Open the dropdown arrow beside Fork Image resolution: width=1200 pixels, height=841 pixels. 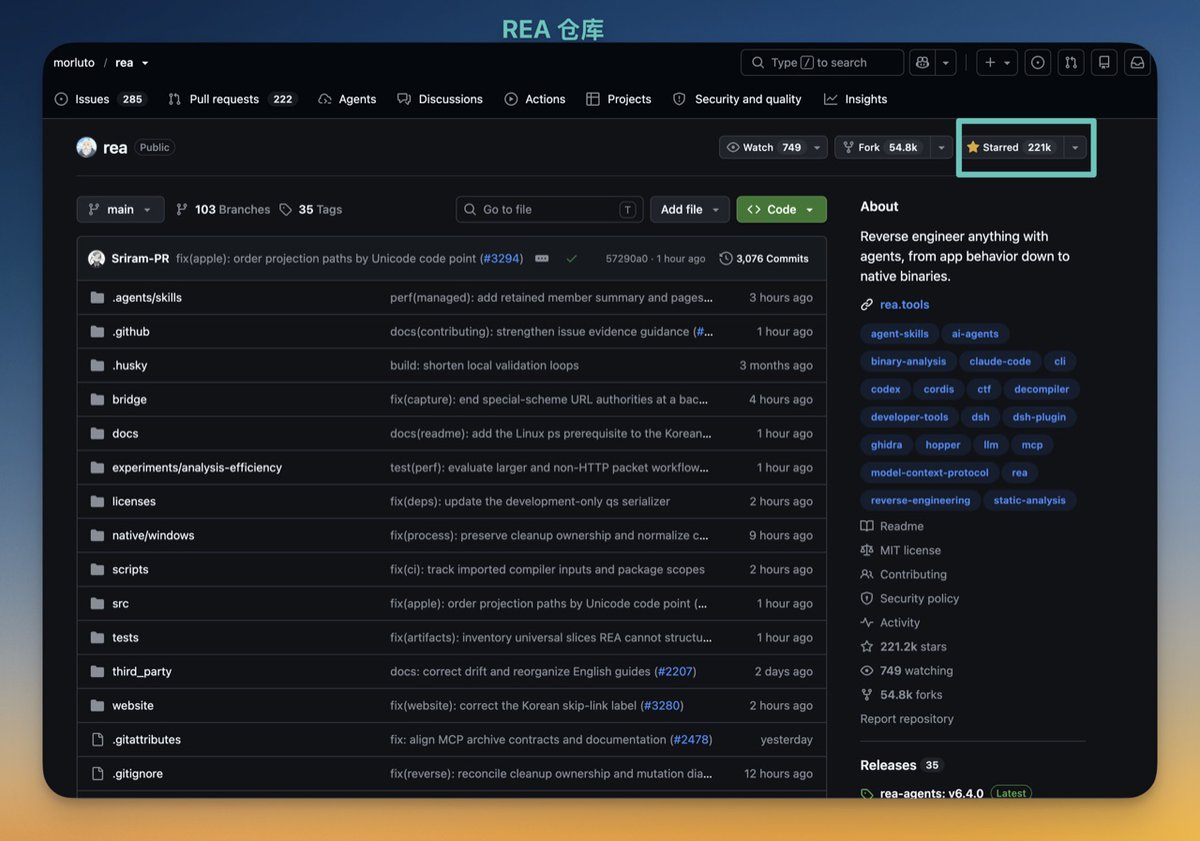[x=940, y=147]
